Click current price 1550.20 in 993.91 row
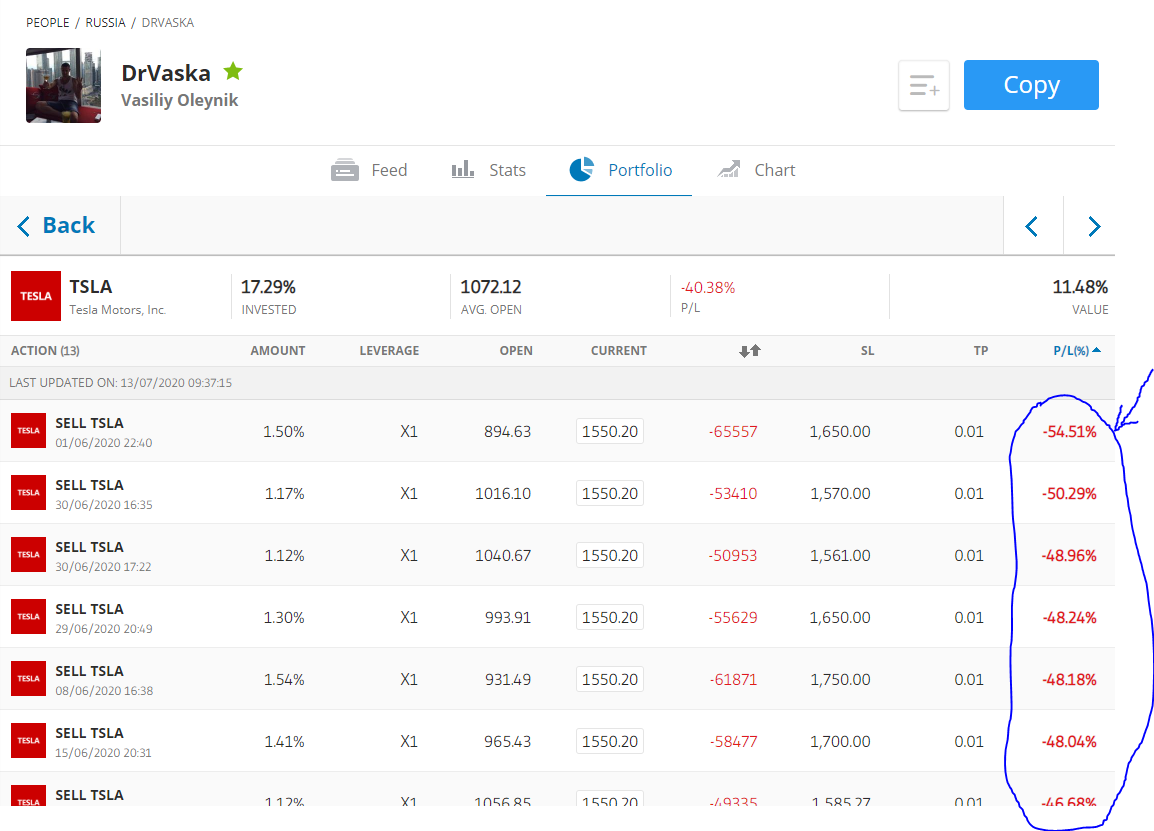Viewport: 1154px width, 831px height. click(x=609, y=618)
